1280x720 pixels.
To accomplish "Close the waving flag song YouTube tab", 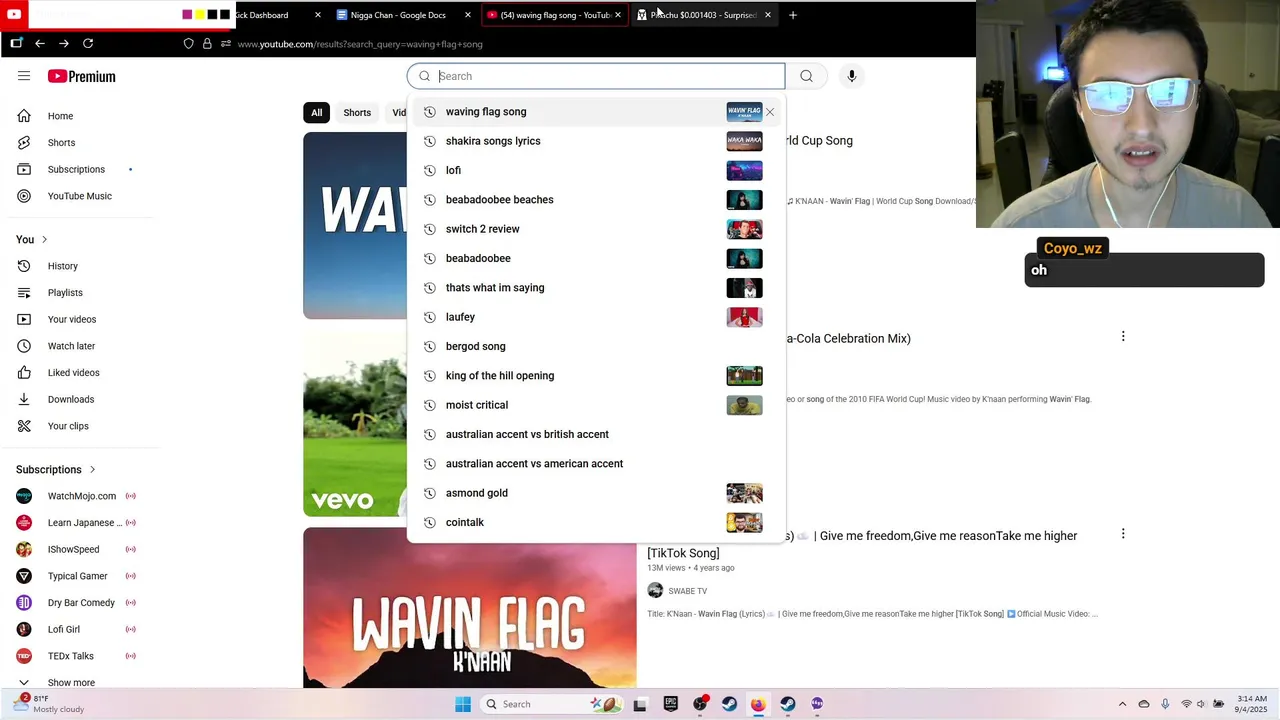I will coord(618,15).
